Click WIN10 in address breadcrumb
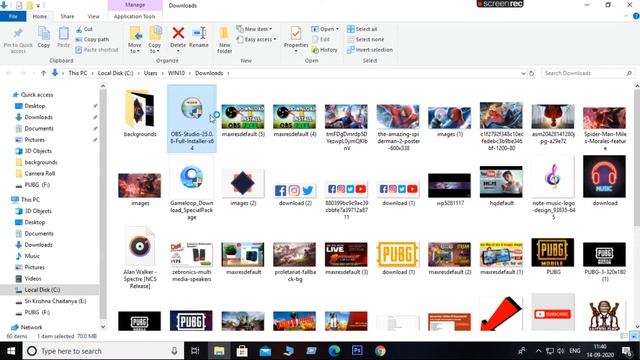This screenshot has width=640, height=360. point(176,73)
